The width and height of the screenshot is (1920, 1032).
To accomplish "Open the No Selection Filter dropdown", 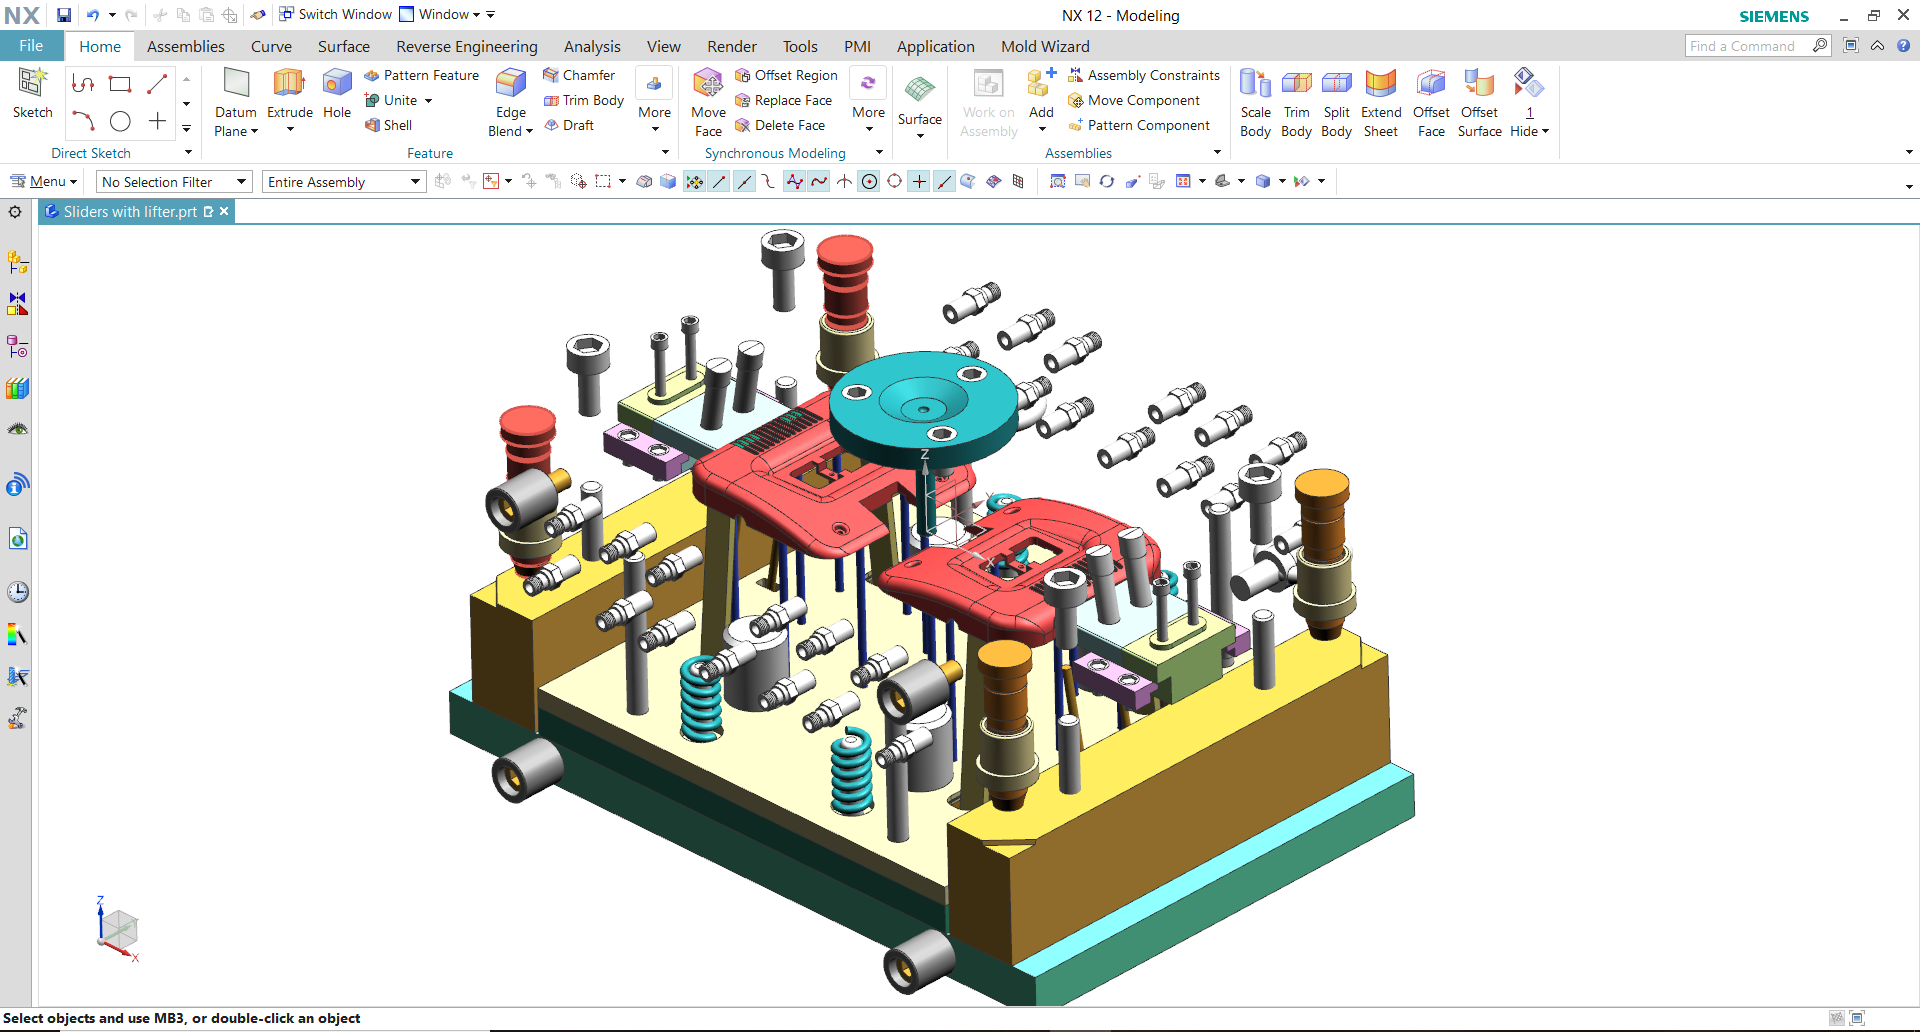I will coord(174,182).
